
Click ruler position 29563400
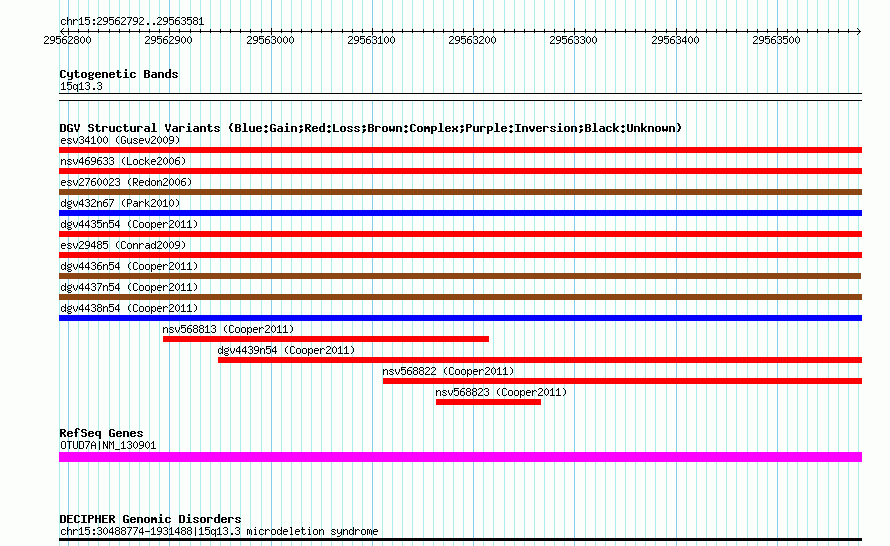click(x=675, y=40)
